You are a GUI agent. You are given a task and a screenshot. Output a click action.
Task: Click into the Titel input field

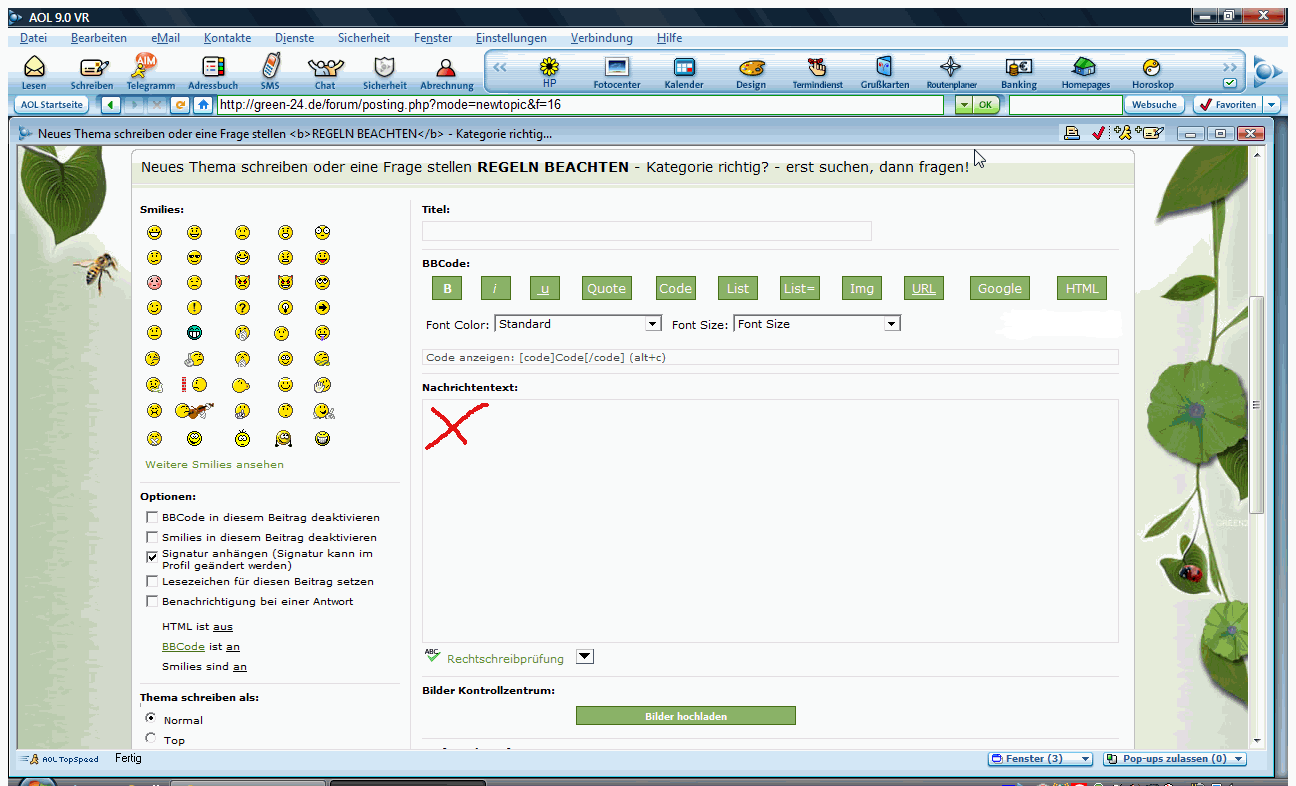(646, 231)
